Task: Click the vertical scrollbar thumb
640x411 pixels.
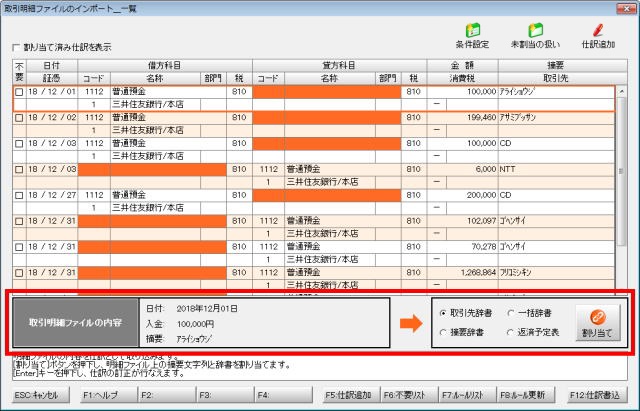Action: click(x=622, y=171)
